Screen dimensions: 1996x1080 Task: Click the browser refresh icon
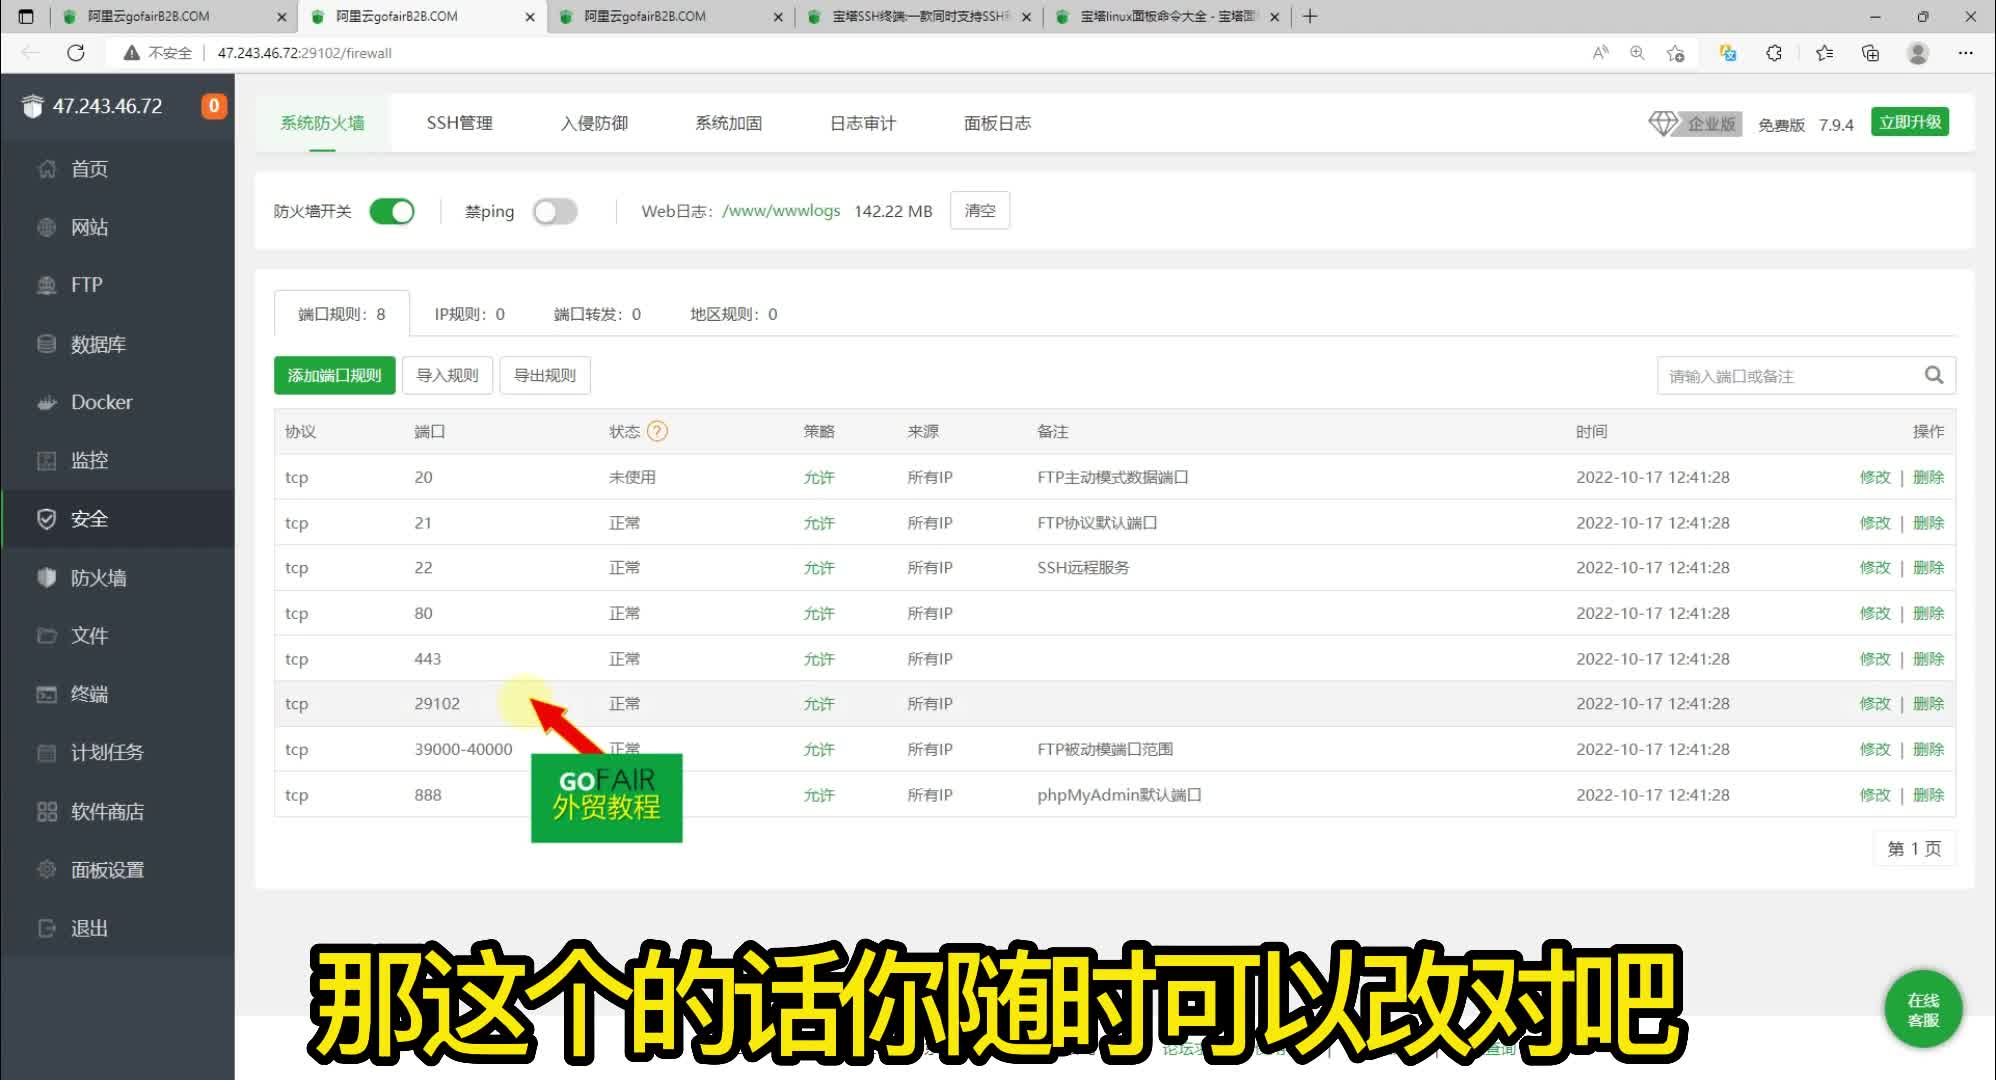click(x=76, y=53)
